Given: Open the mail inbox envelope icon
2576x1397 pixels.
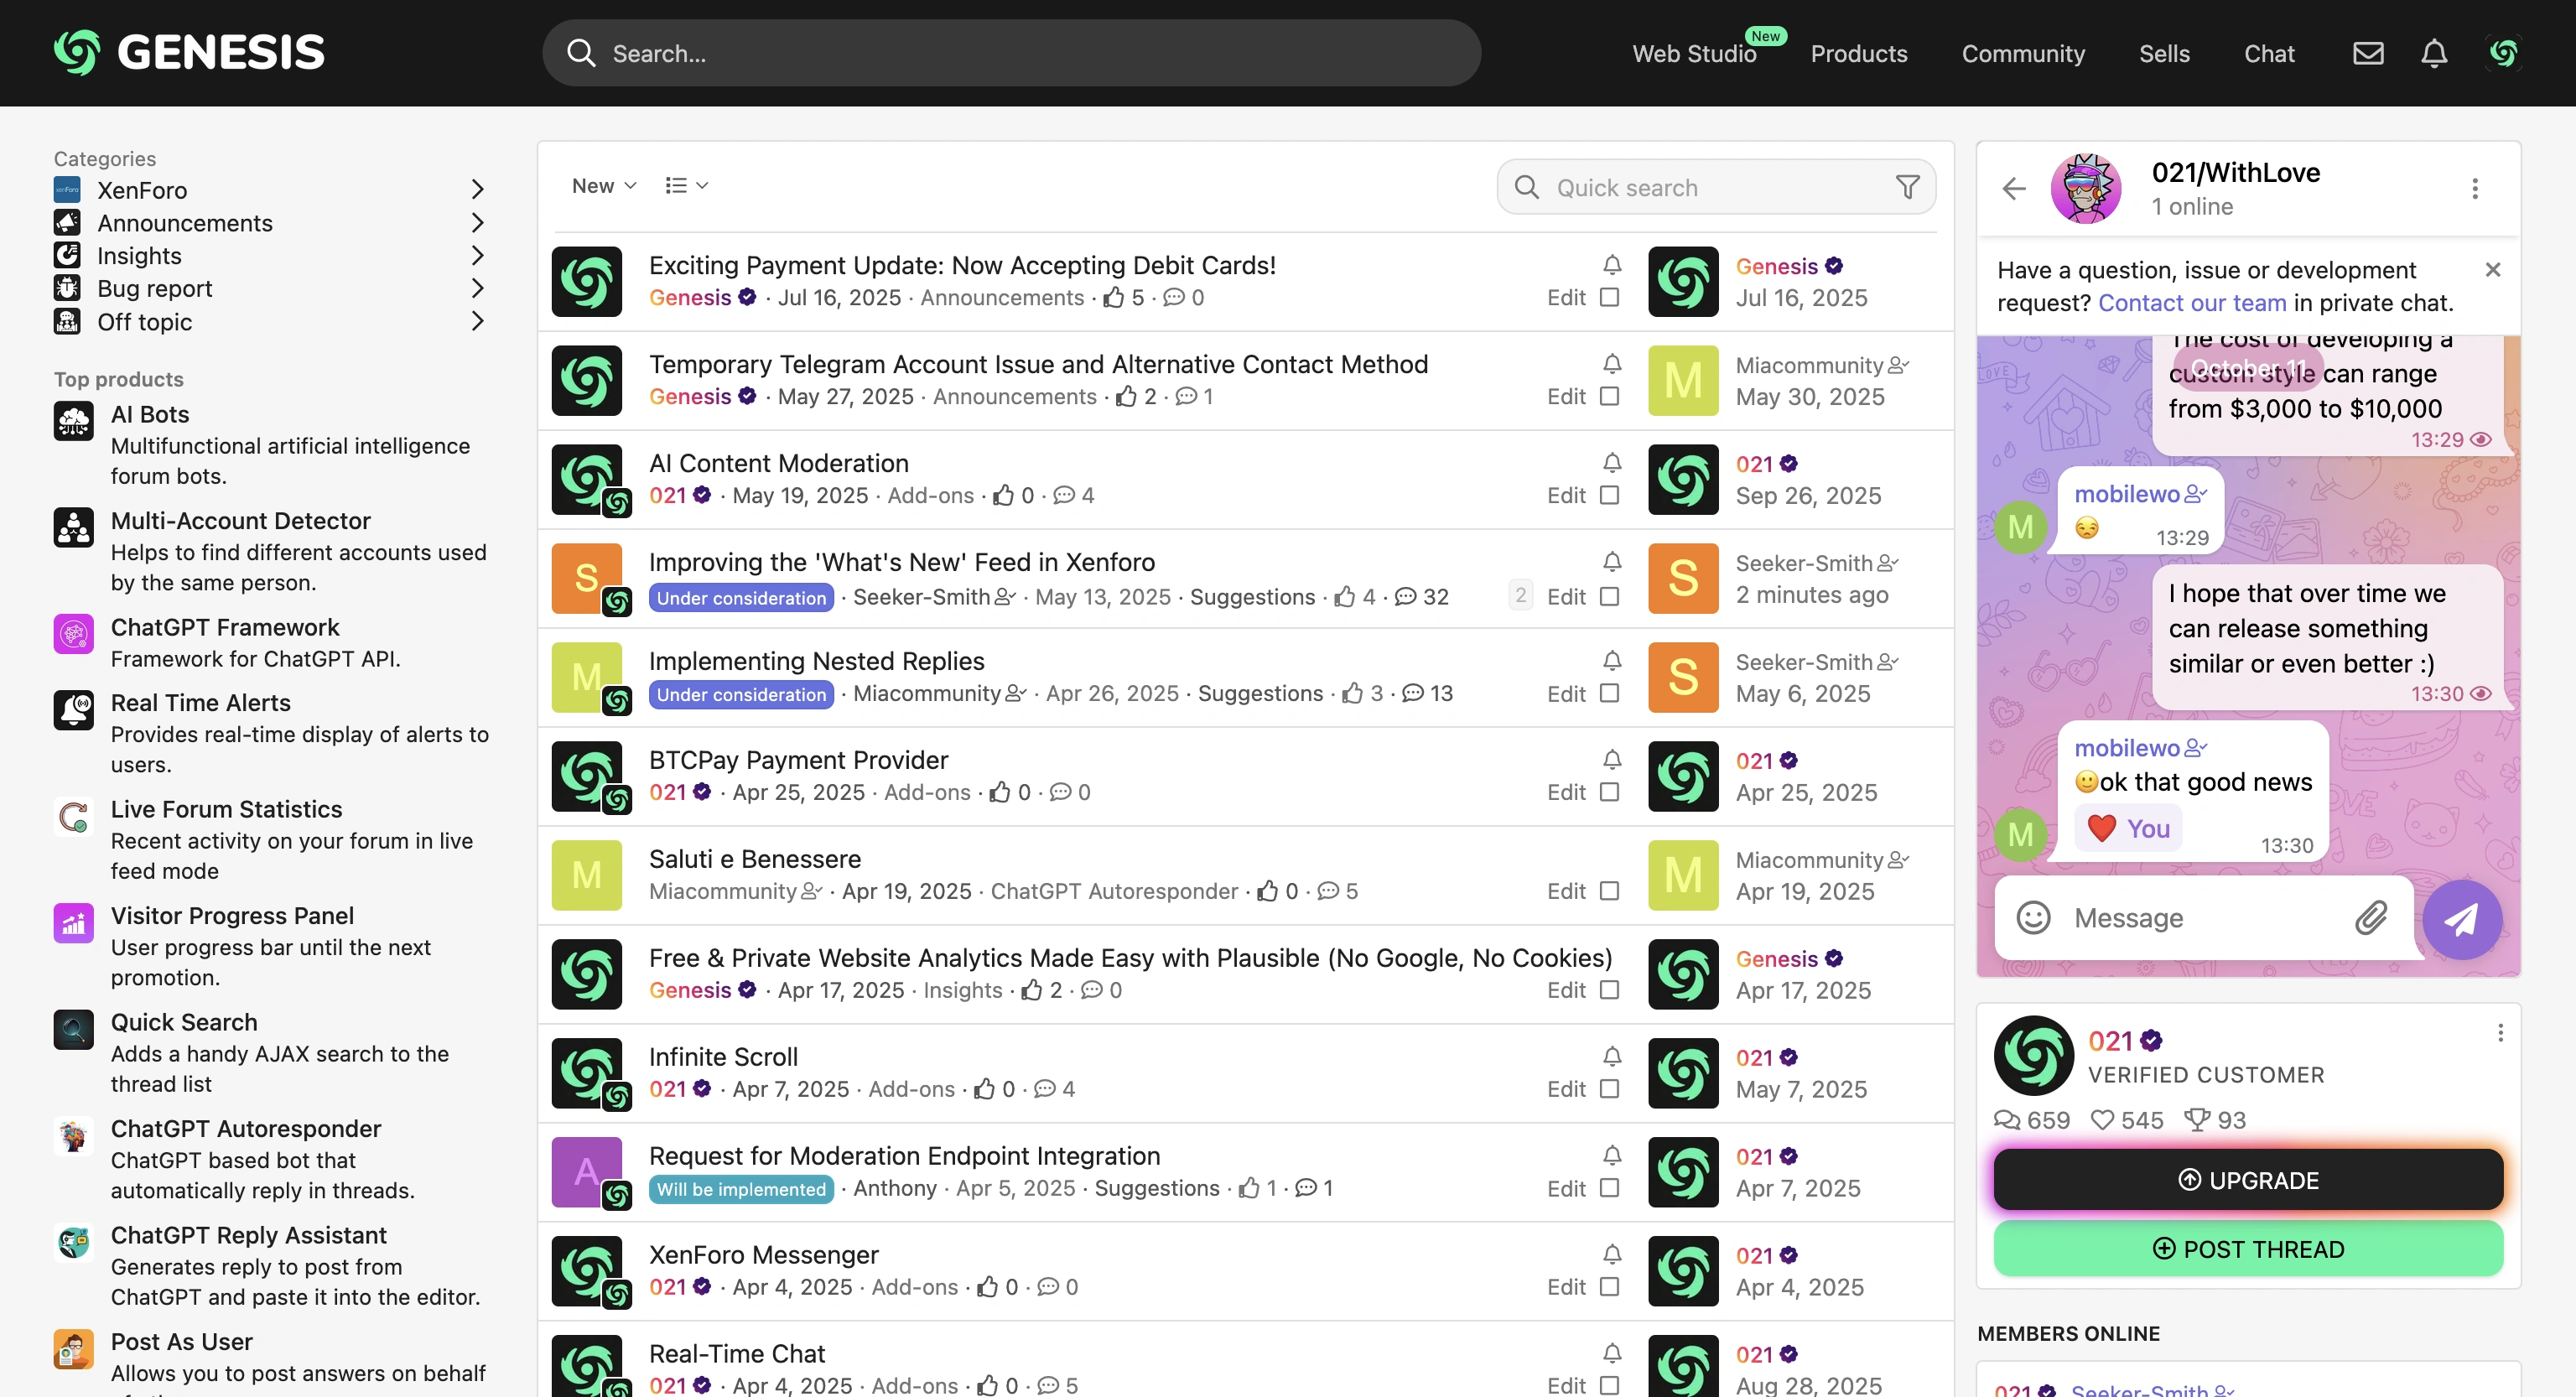Looking at the screenshot, I should point(2367,53).
